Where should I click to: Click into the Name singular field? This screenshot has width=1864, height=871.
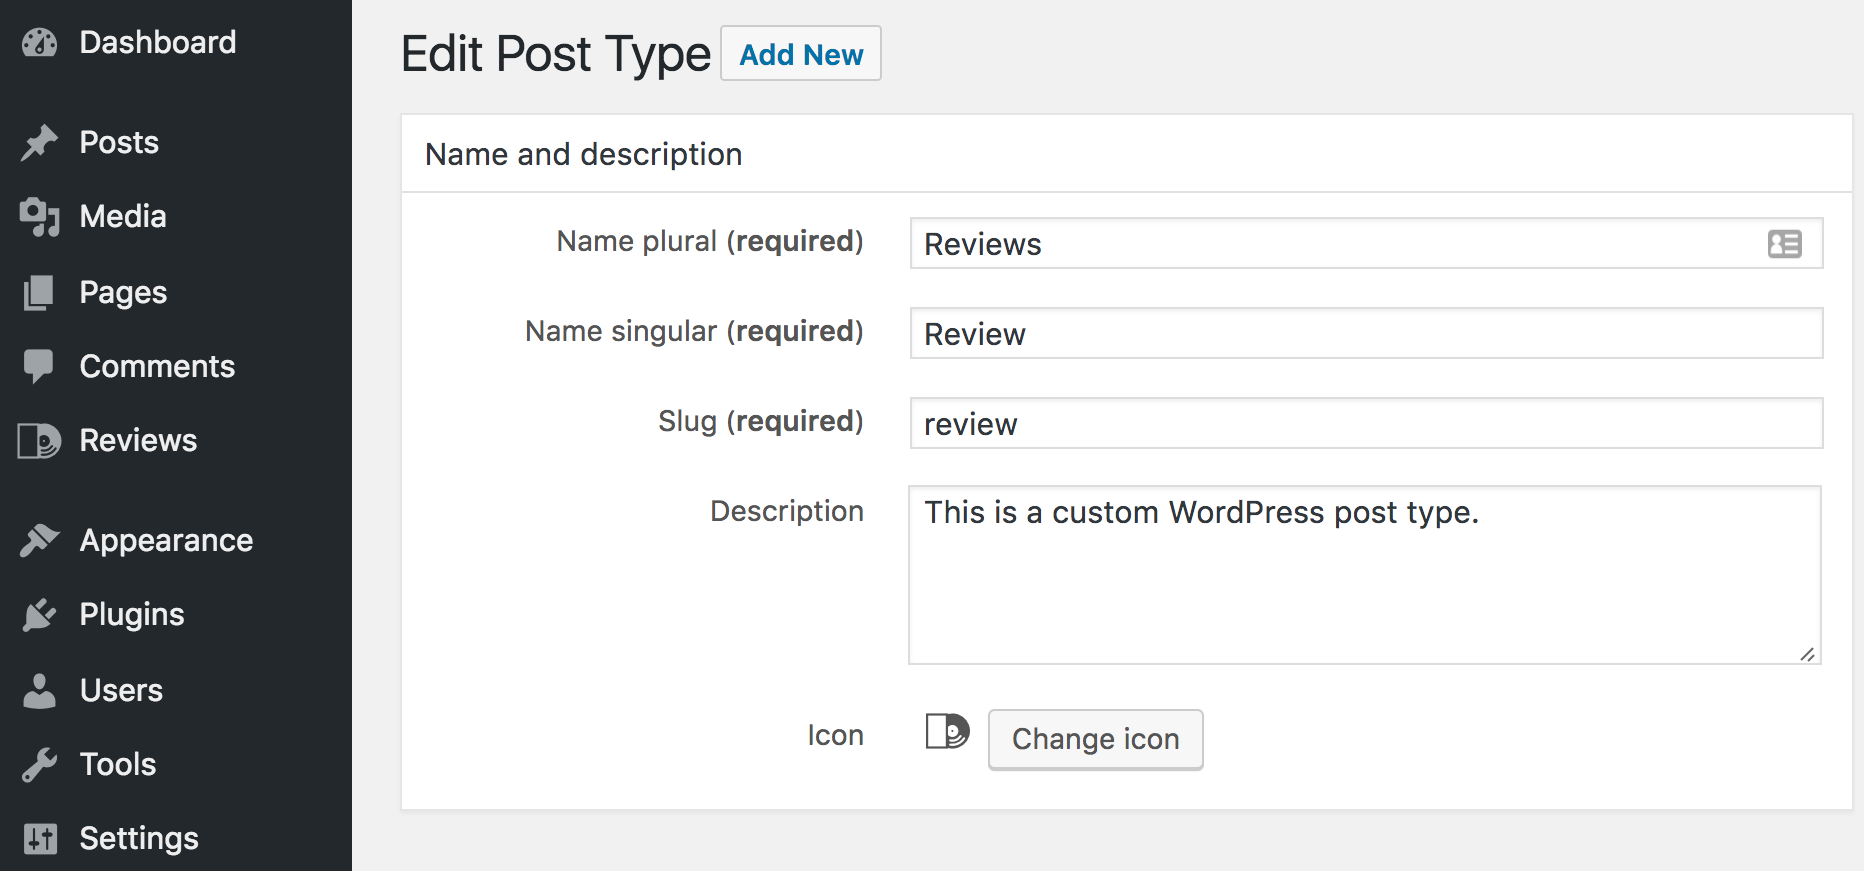coord(1366,334)
